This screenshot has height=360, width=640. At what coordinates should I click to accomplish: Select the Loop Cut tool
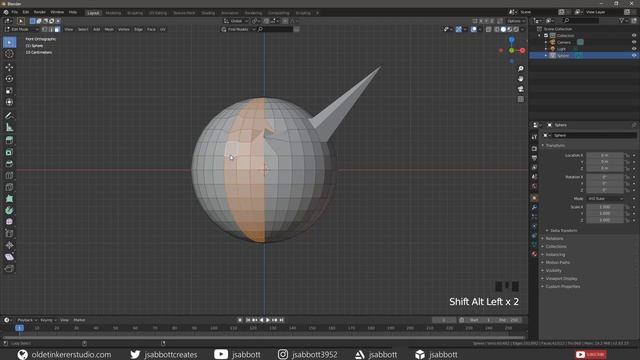[x=9, y=176]
